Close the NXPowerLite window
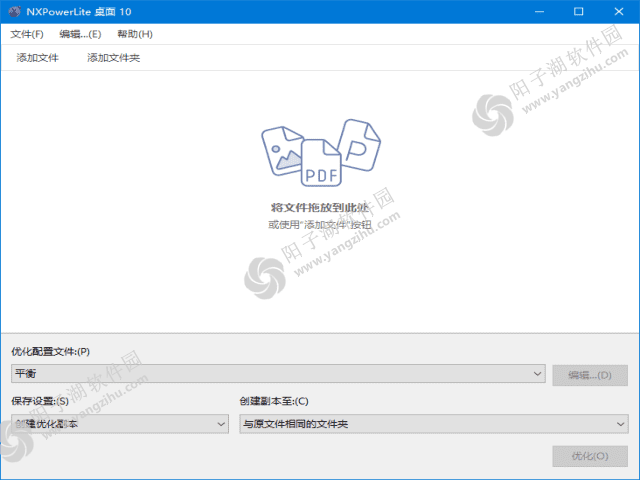640x480 pixels. (618, 11)
